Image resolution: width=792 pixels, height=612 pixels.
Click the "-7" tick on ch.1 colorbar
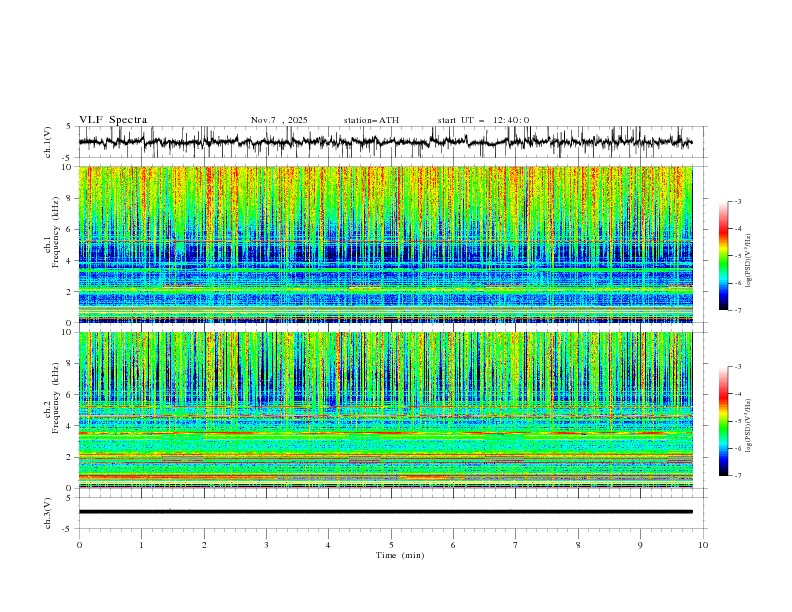pyautogui.click(x=737, y=310)
